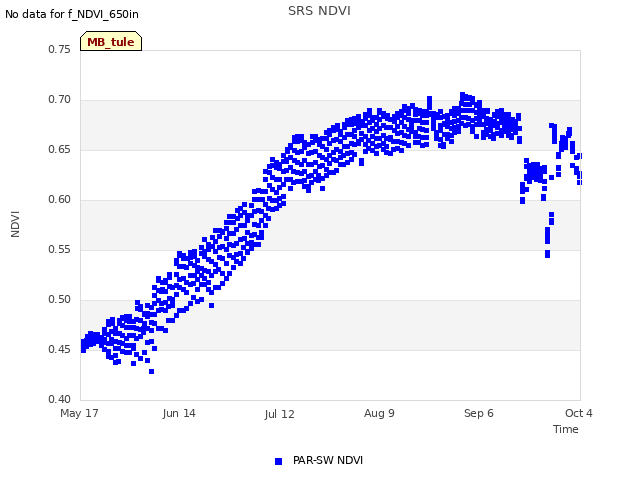640x480 pixels.
Task: Click the Aug 9 x-axis label
Action: pos(379,413)
